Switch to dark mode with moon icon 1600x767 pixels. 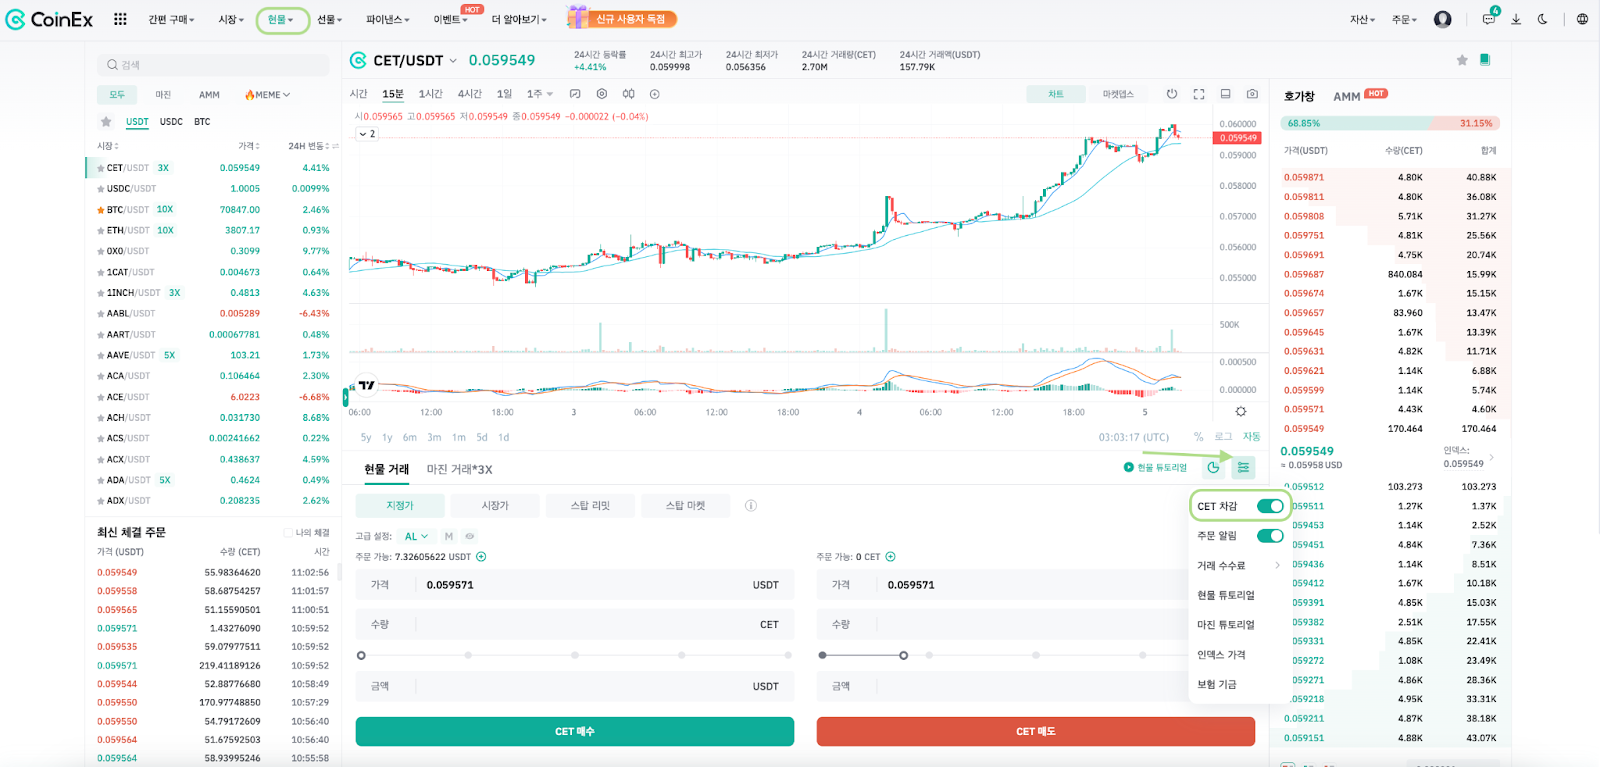[x=1543, y=19]
